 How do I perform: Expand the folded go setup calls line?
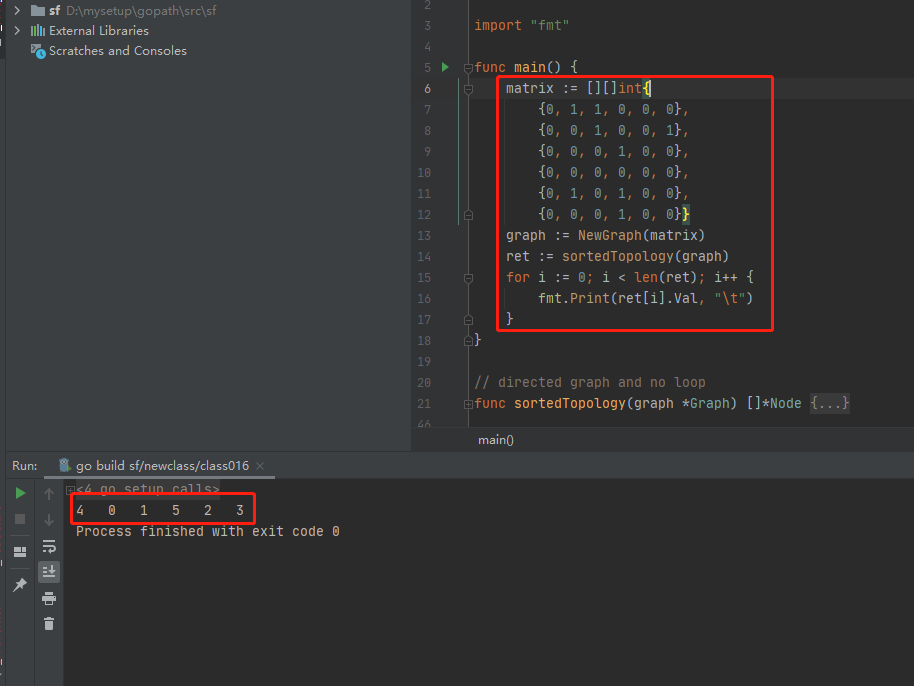70,490
